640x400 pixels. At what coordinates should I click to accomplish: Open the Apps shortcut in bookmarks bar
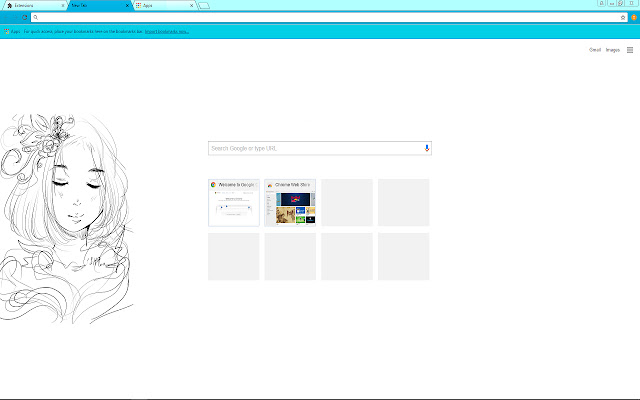[12, 31]
